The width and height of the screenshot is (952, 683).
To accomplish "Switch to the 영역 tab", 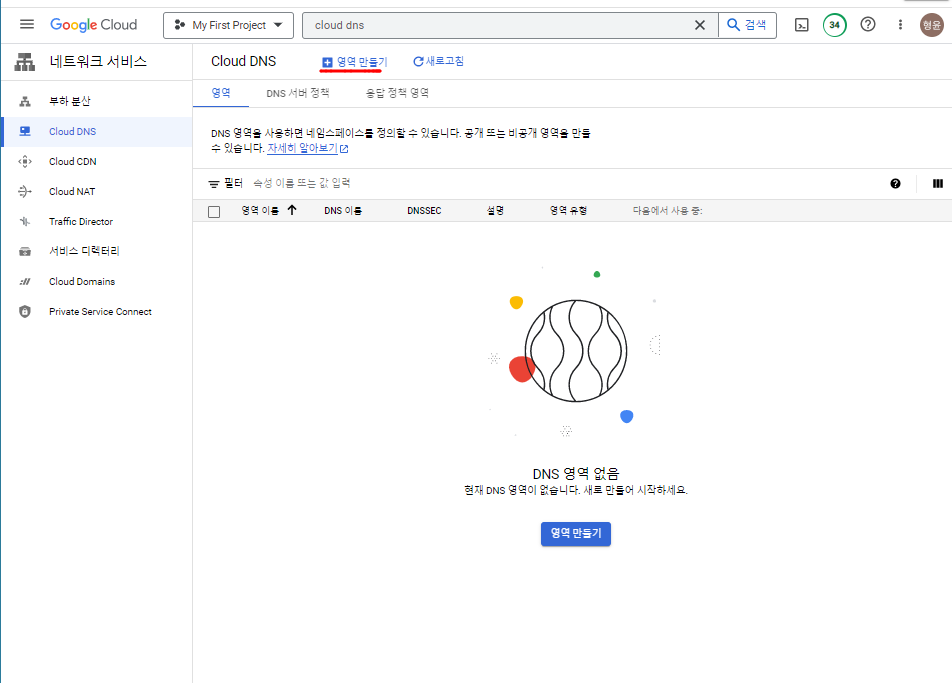I will (221, 93).
